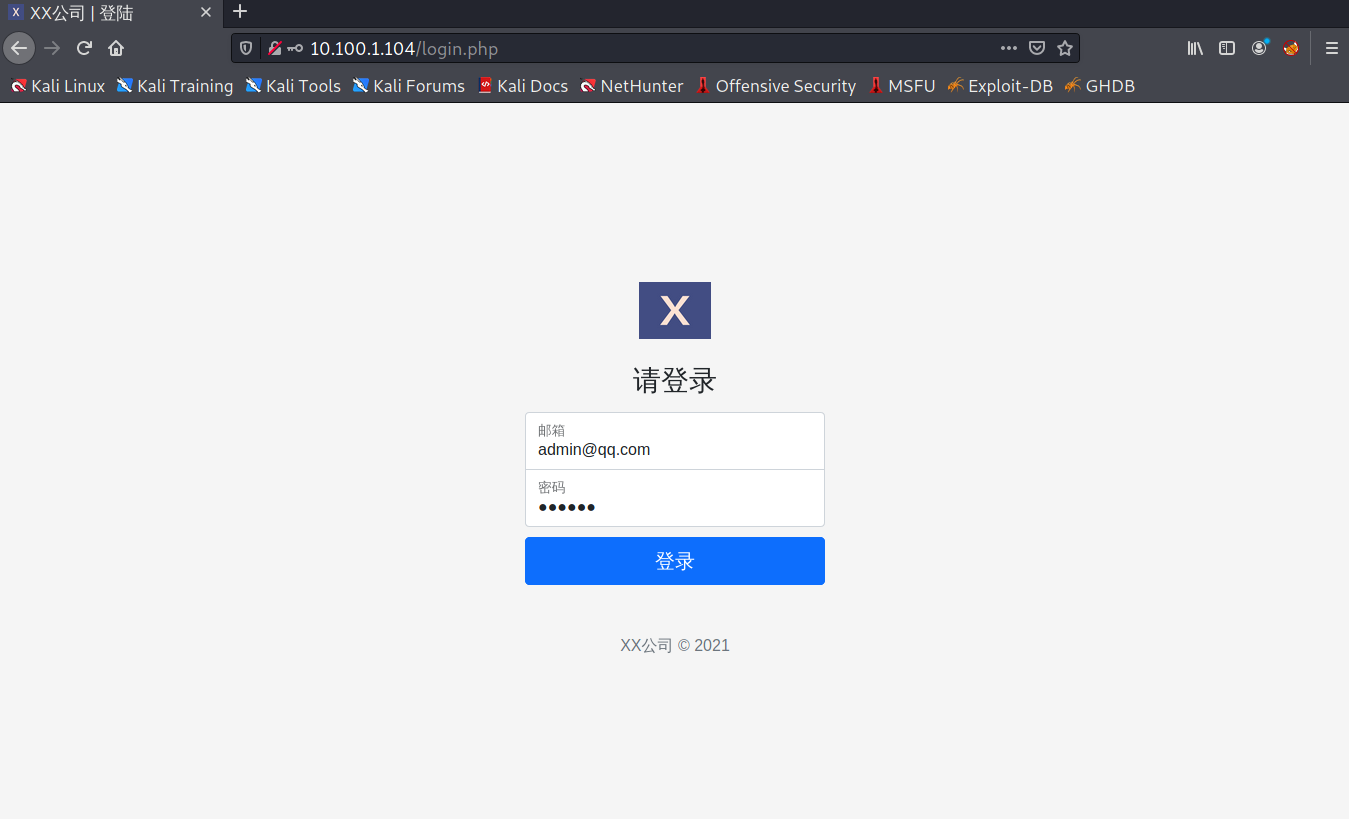
Task: Go to the browser Home page
Action: tap(116, 48)
